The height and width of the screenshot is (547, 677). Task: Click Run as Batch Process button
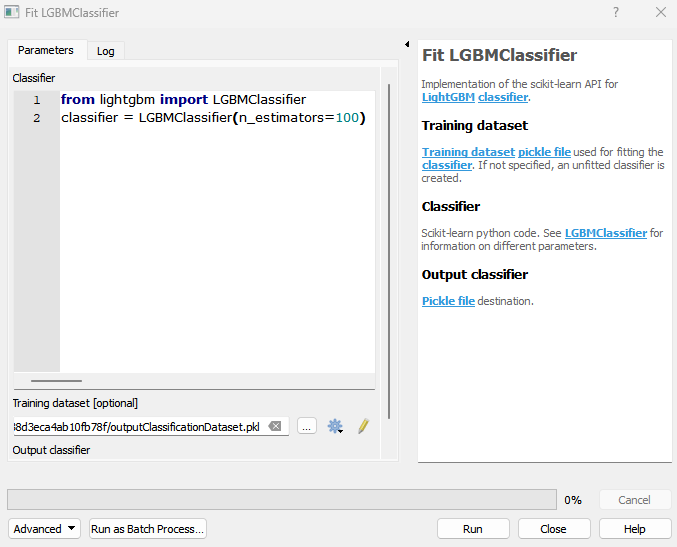(x=148, y=529)
